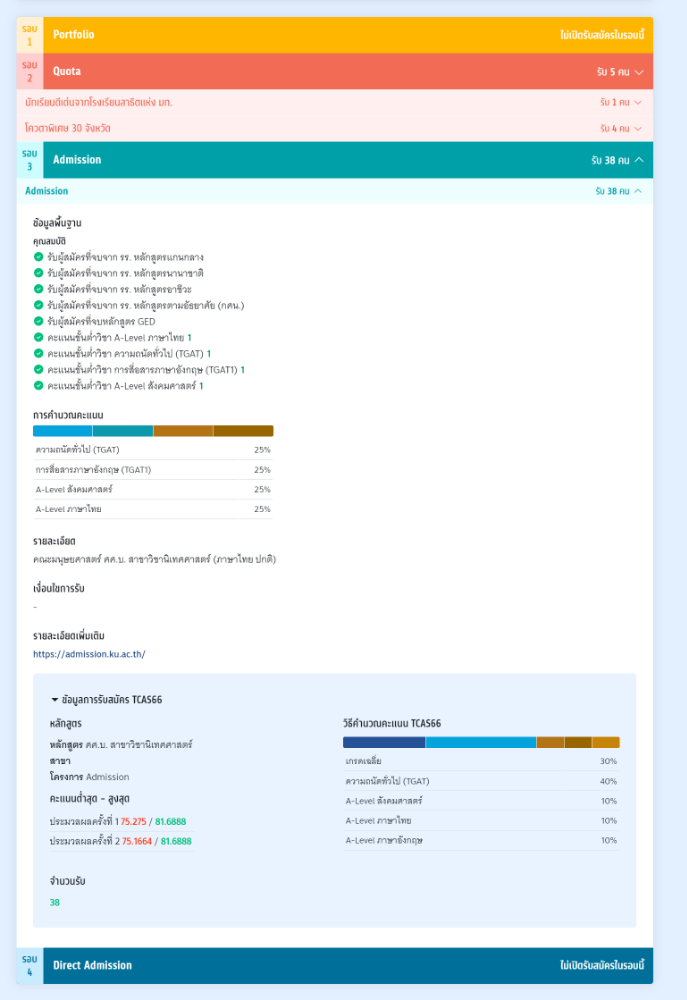This screenshot has width=687, height=1000.
Task: Open the admission.ku.ac.th link
Action: tap(89, 654)
